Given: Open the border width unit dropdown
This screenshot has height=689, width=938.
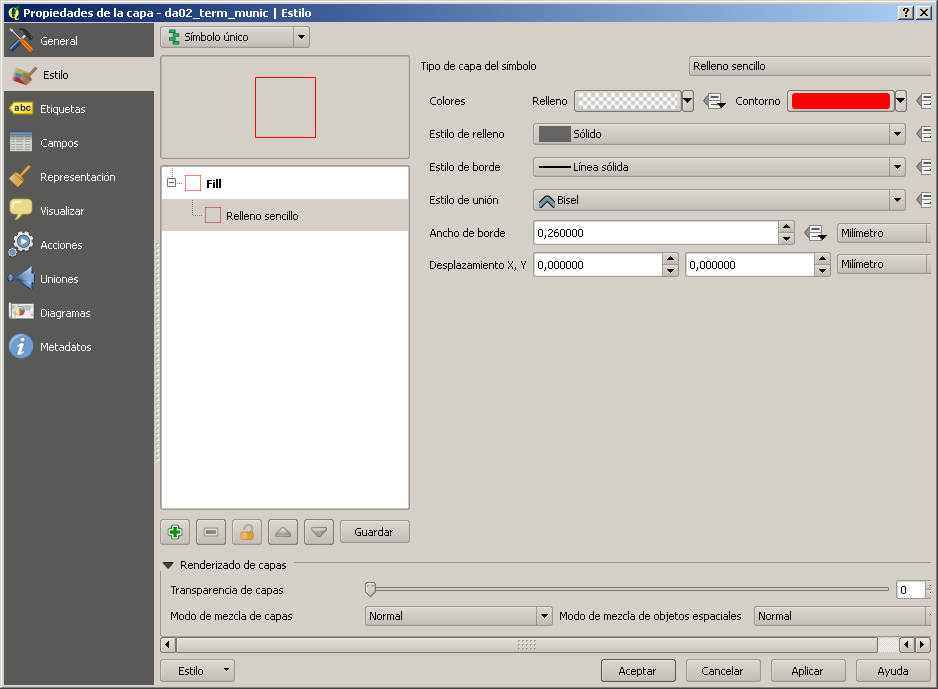Looking at the screenshot, I should [884, 233].
